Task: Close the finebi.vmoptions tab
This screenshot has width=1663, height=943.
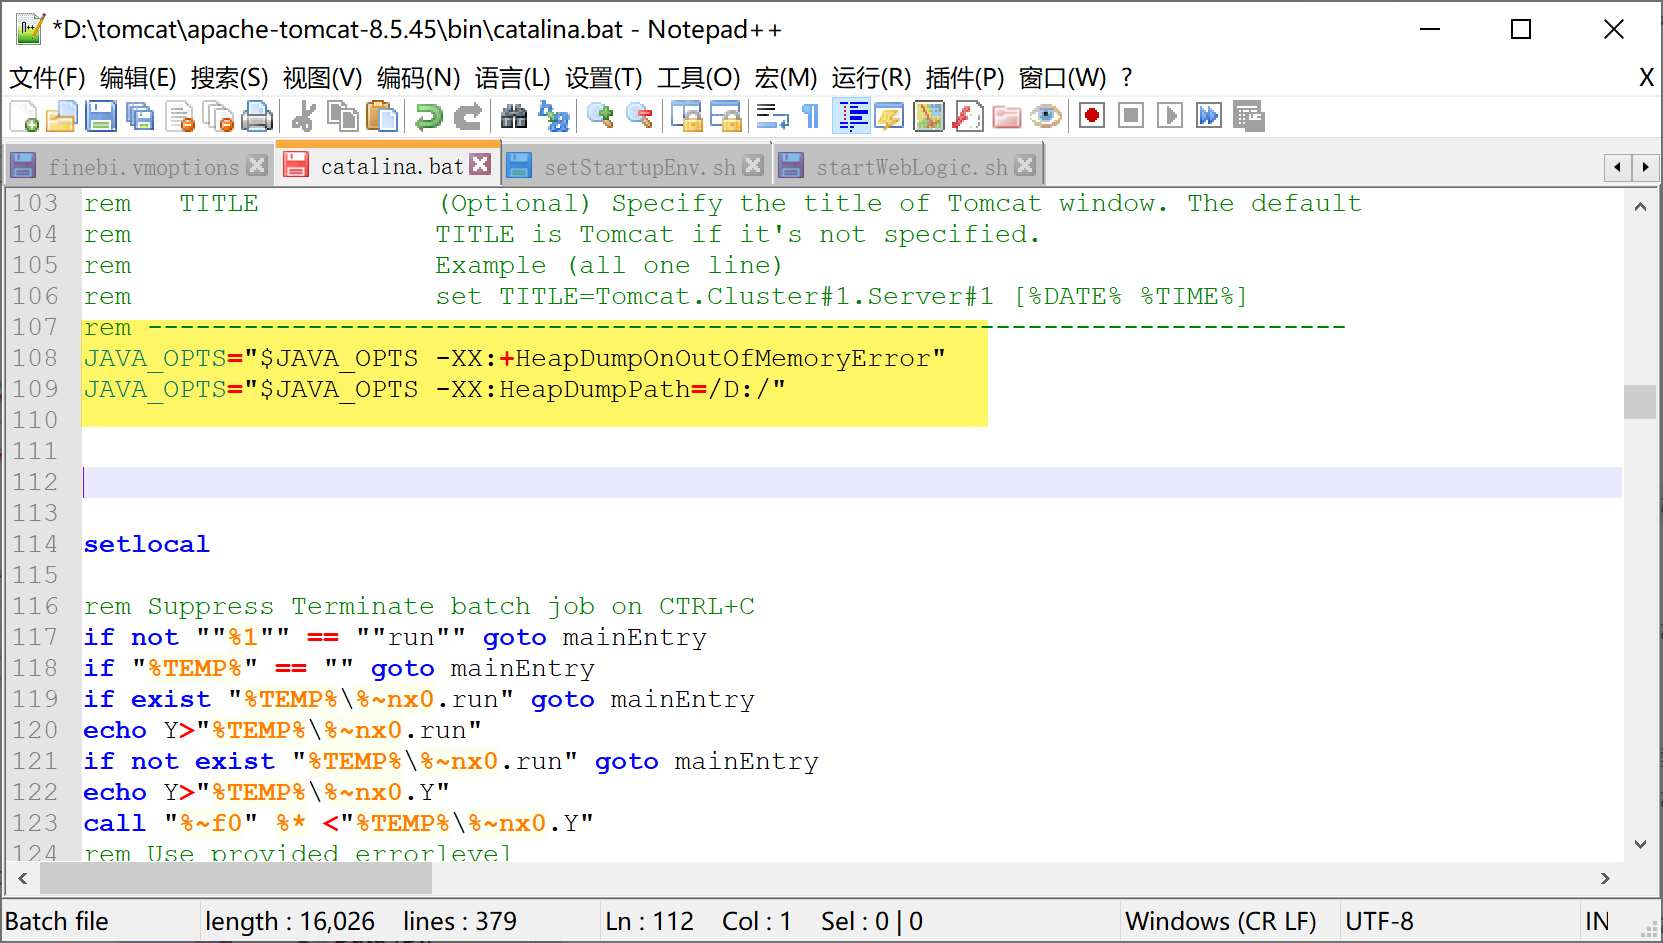Action: pyautogui.click(x=257, y=165)
